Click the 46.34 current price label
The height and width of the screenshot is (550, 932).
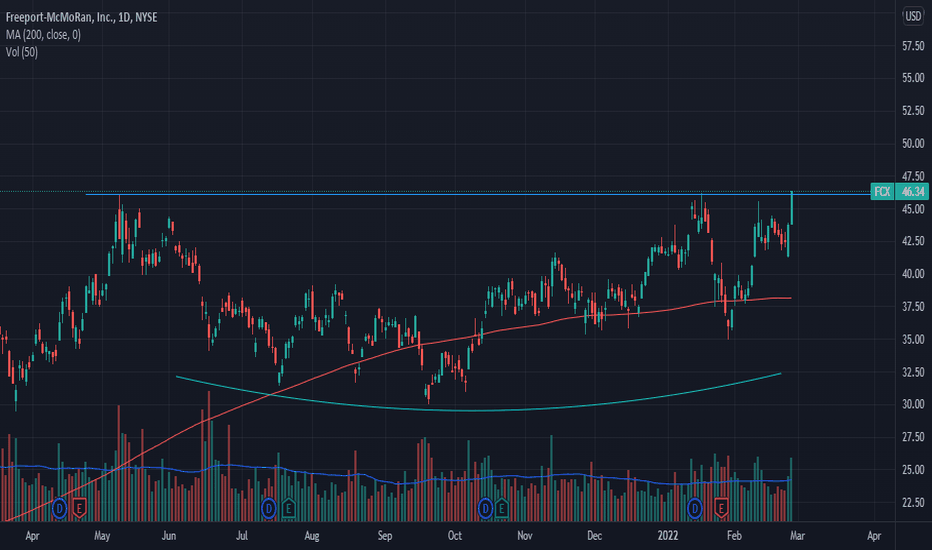912,191
